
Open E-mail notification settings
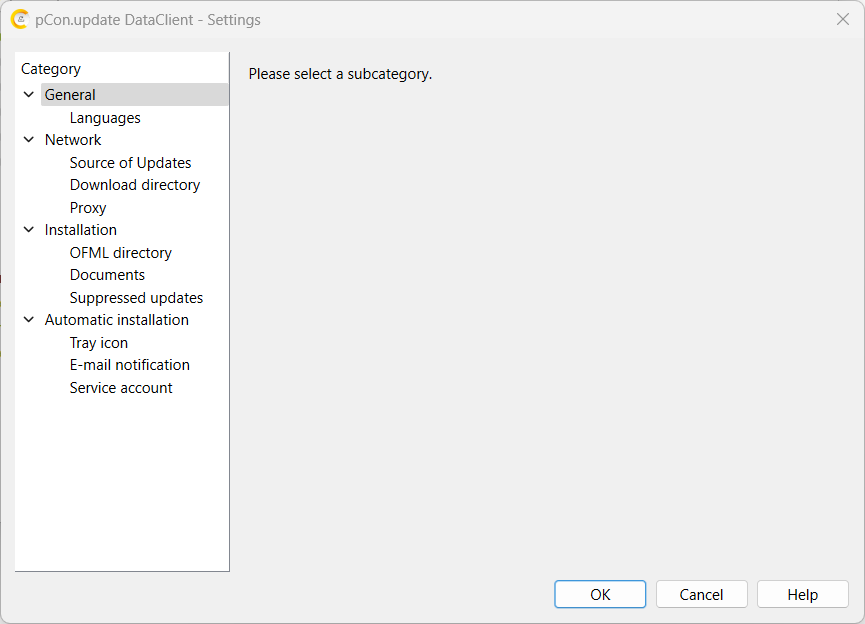pyautogui.click(x=130, y=365)
